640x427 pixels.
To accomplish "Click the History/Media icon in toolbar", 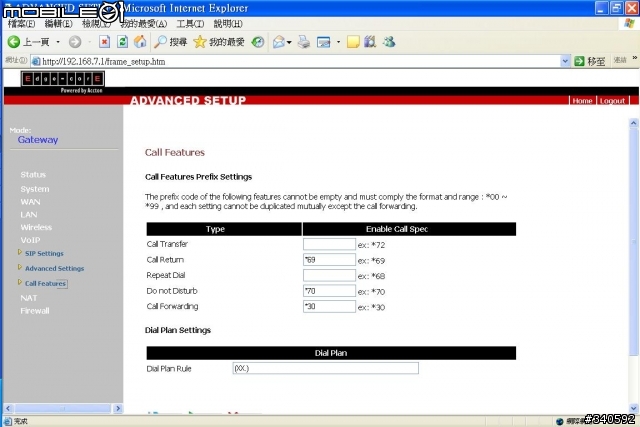I will (x=258, y=42).
